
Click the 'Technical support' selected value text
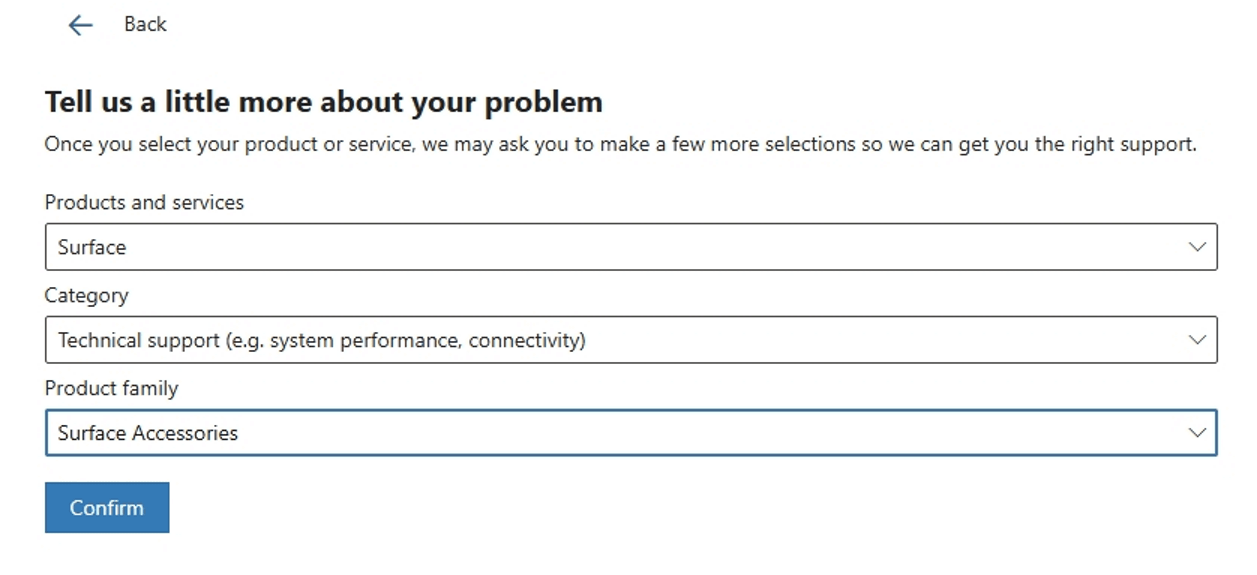coord(139,341)
